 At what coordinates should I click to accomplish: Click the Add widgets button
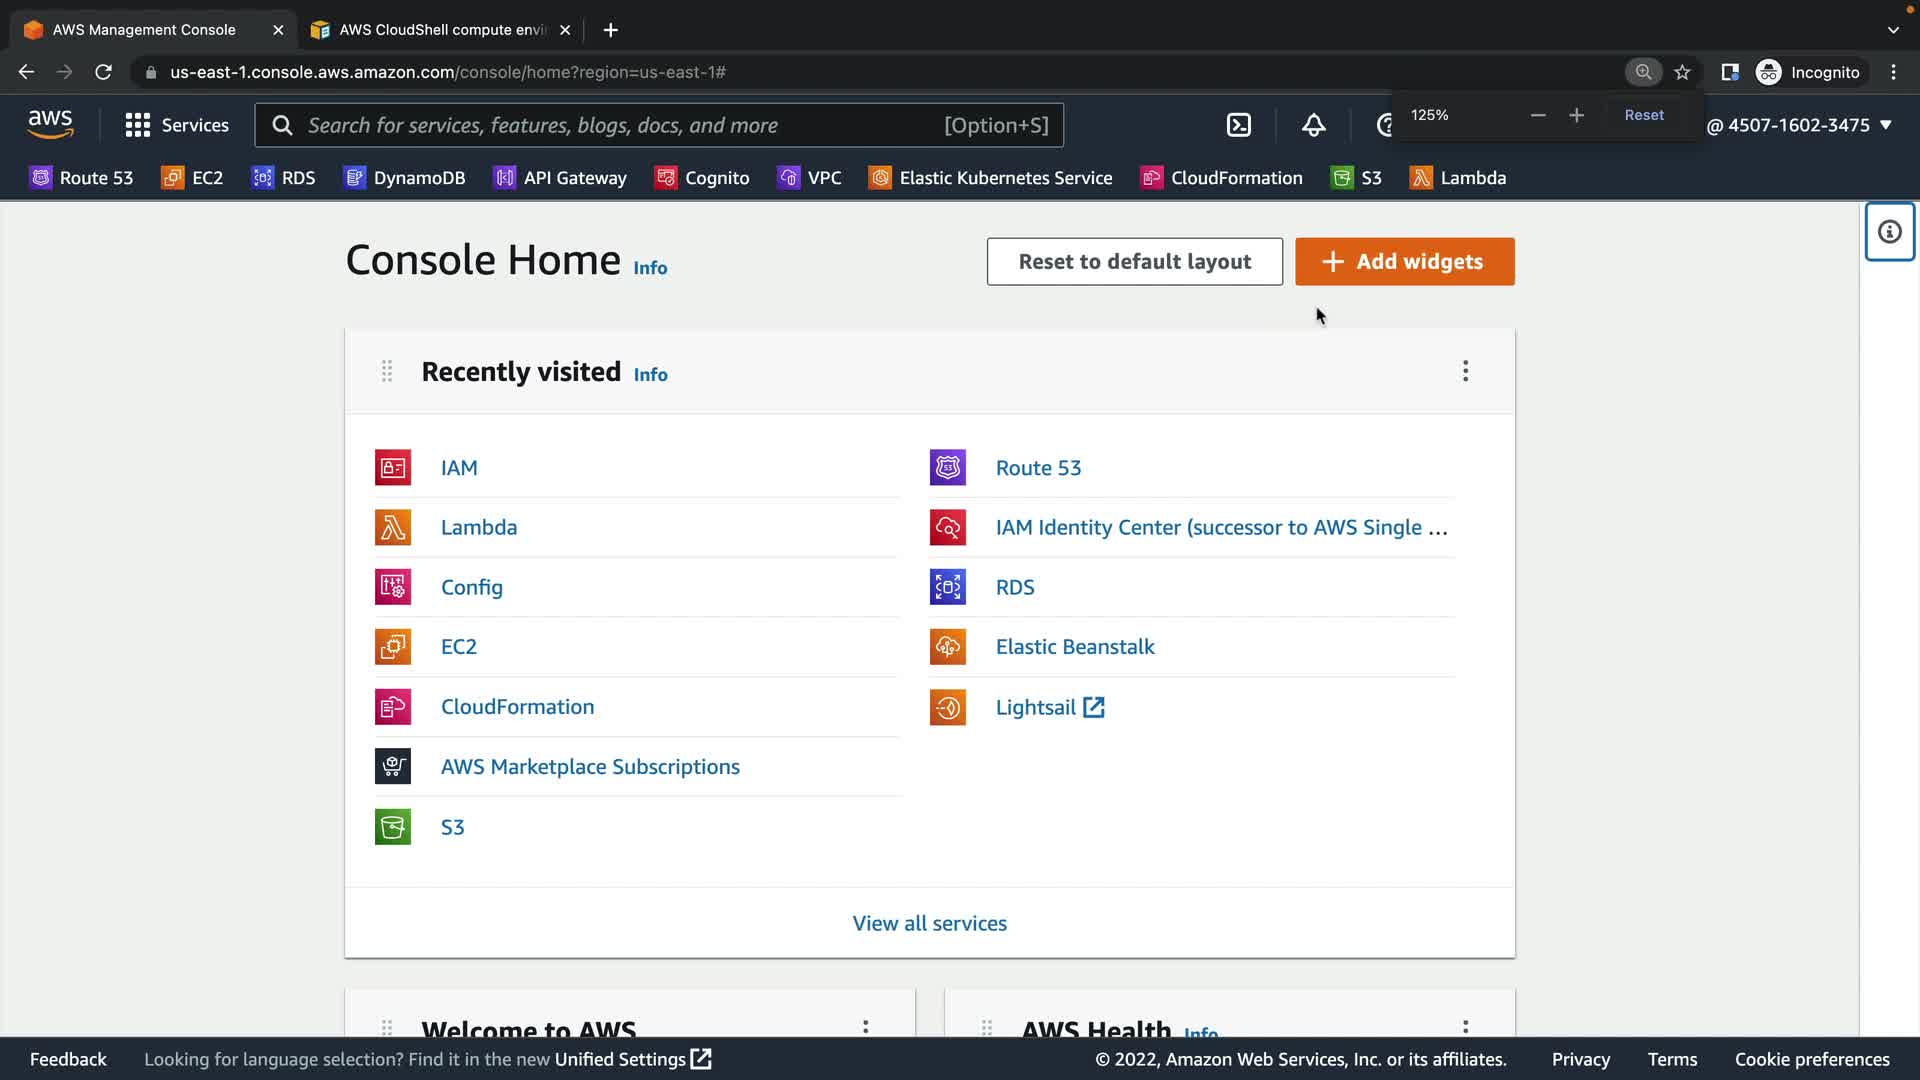tap(1404, 261)
